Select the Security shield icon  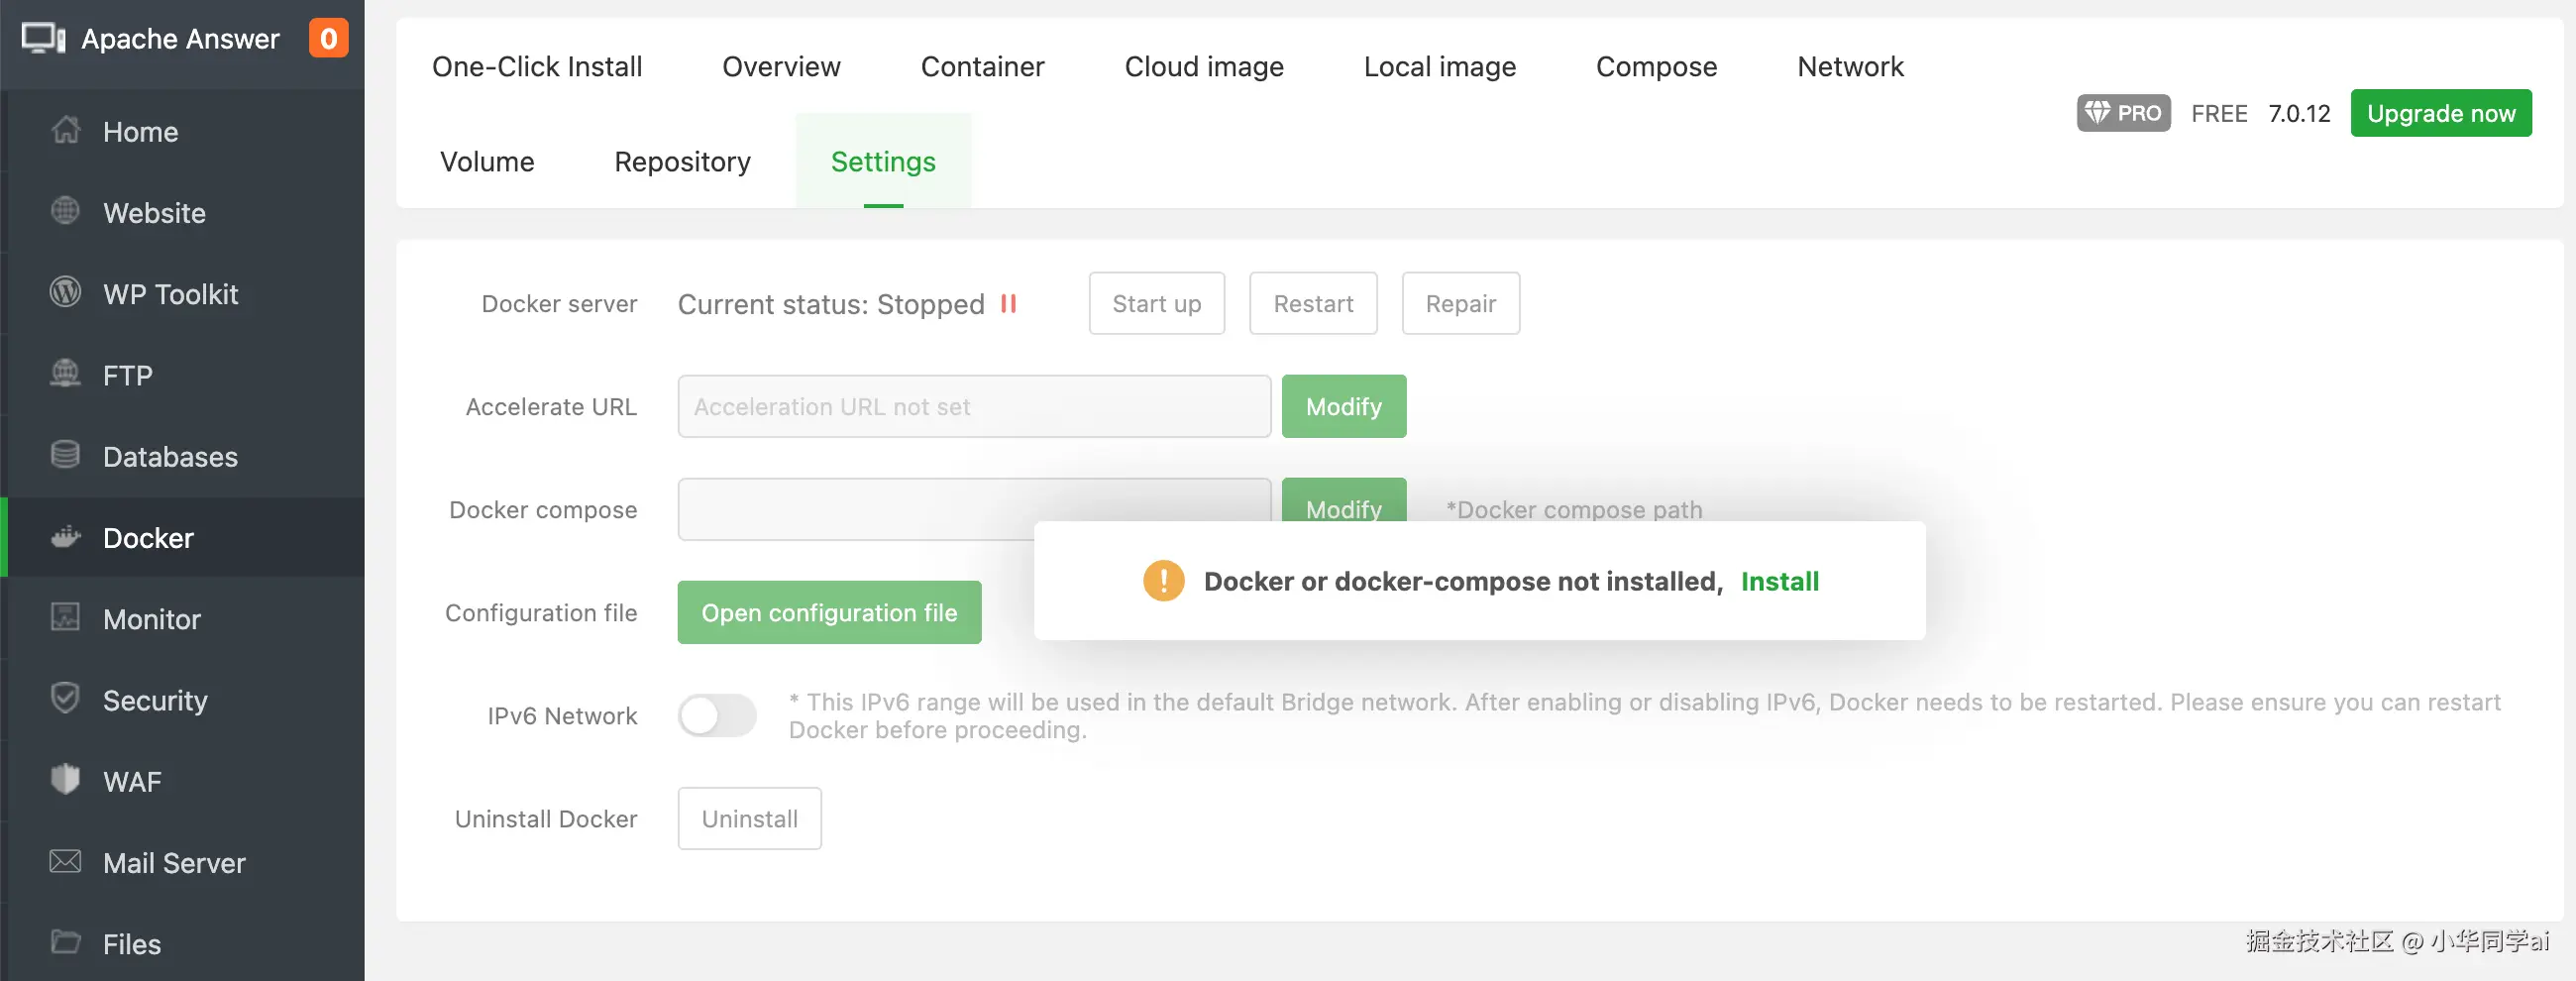[65, 699]
